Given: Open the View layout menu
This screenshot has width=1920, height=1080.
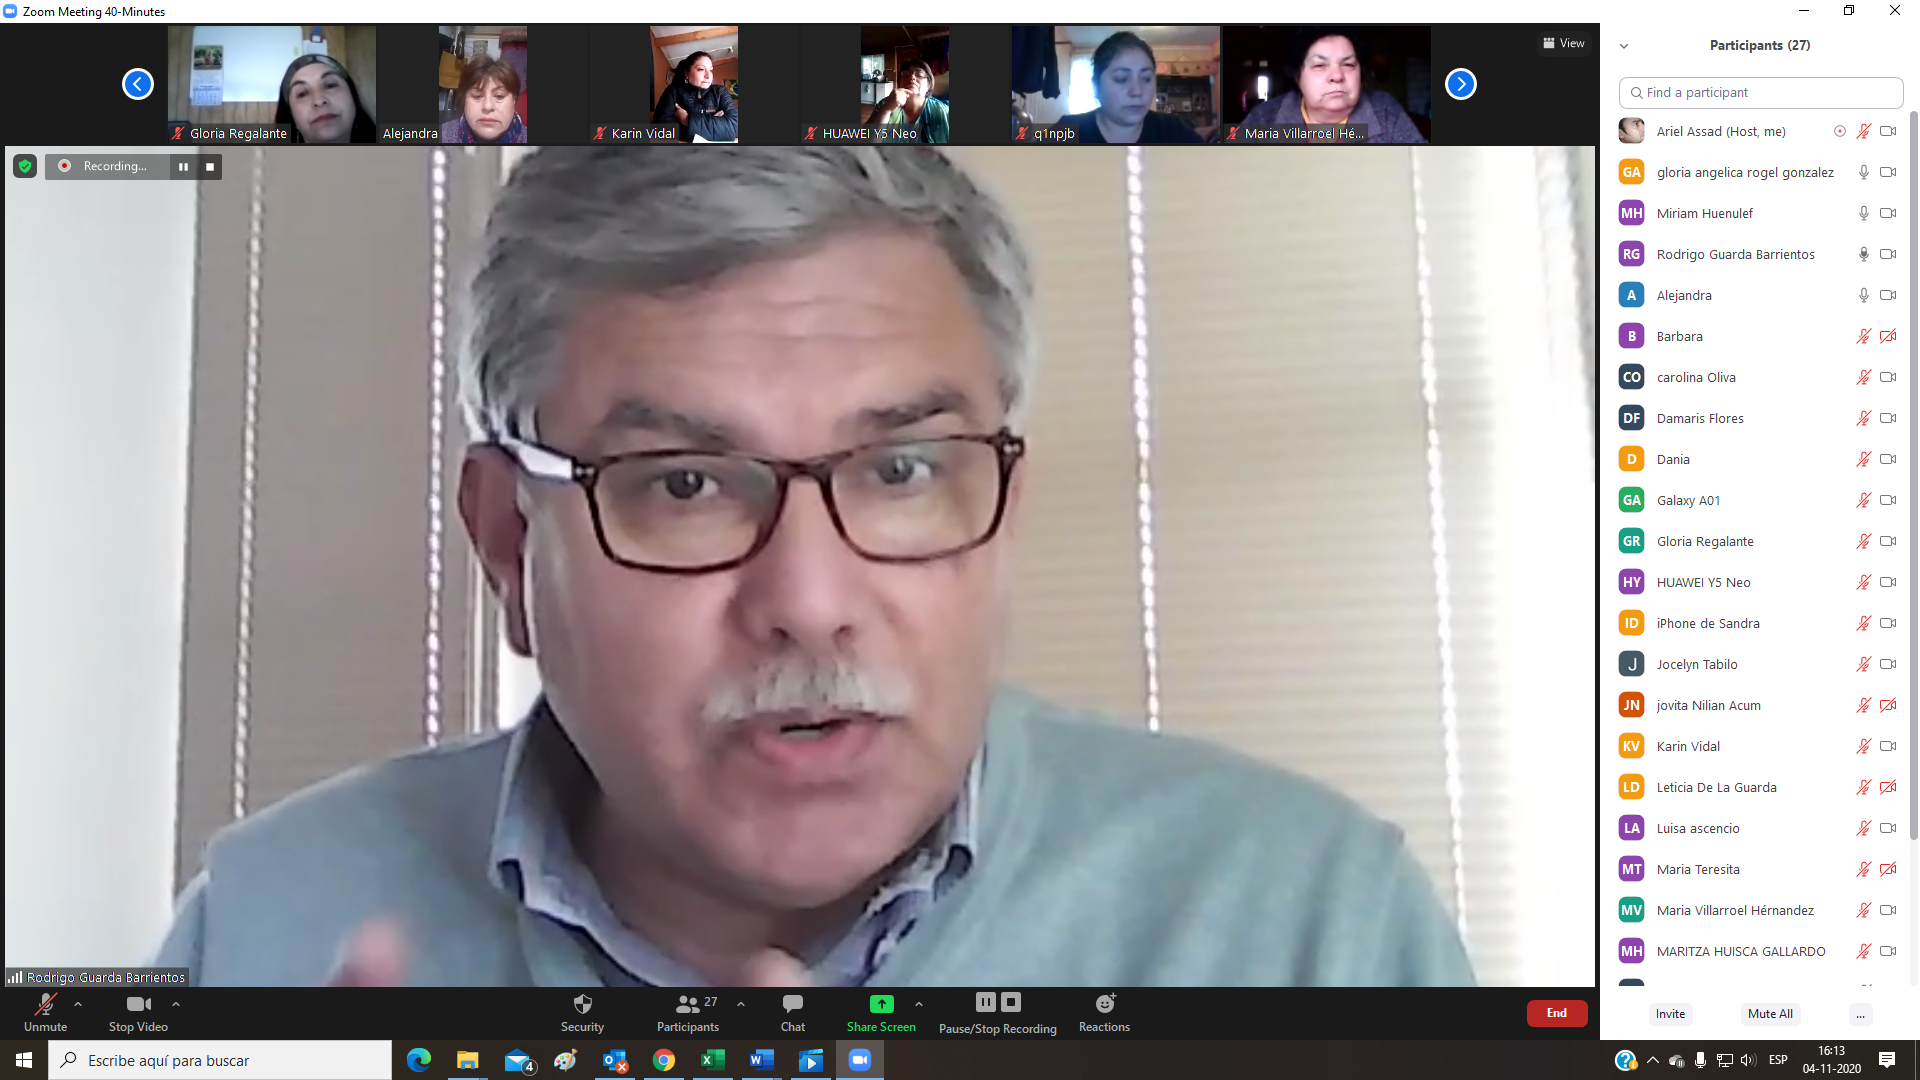Looking at the screenshot, I should coord(1564,43).
